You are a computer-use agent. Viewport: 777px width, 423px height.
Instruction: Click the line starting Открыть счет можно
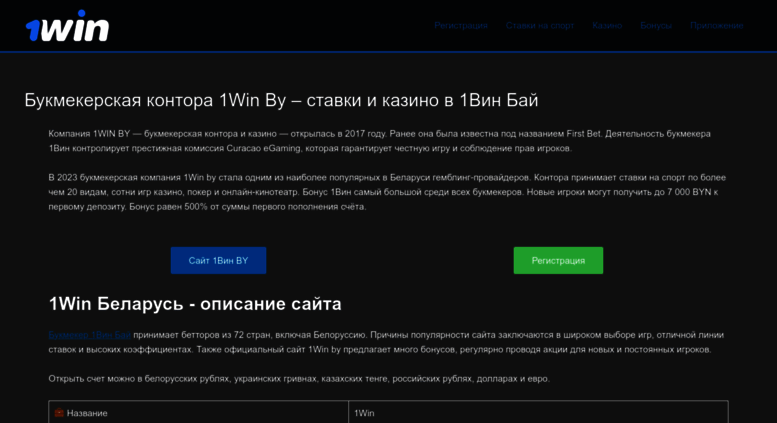tap(299, 379)
